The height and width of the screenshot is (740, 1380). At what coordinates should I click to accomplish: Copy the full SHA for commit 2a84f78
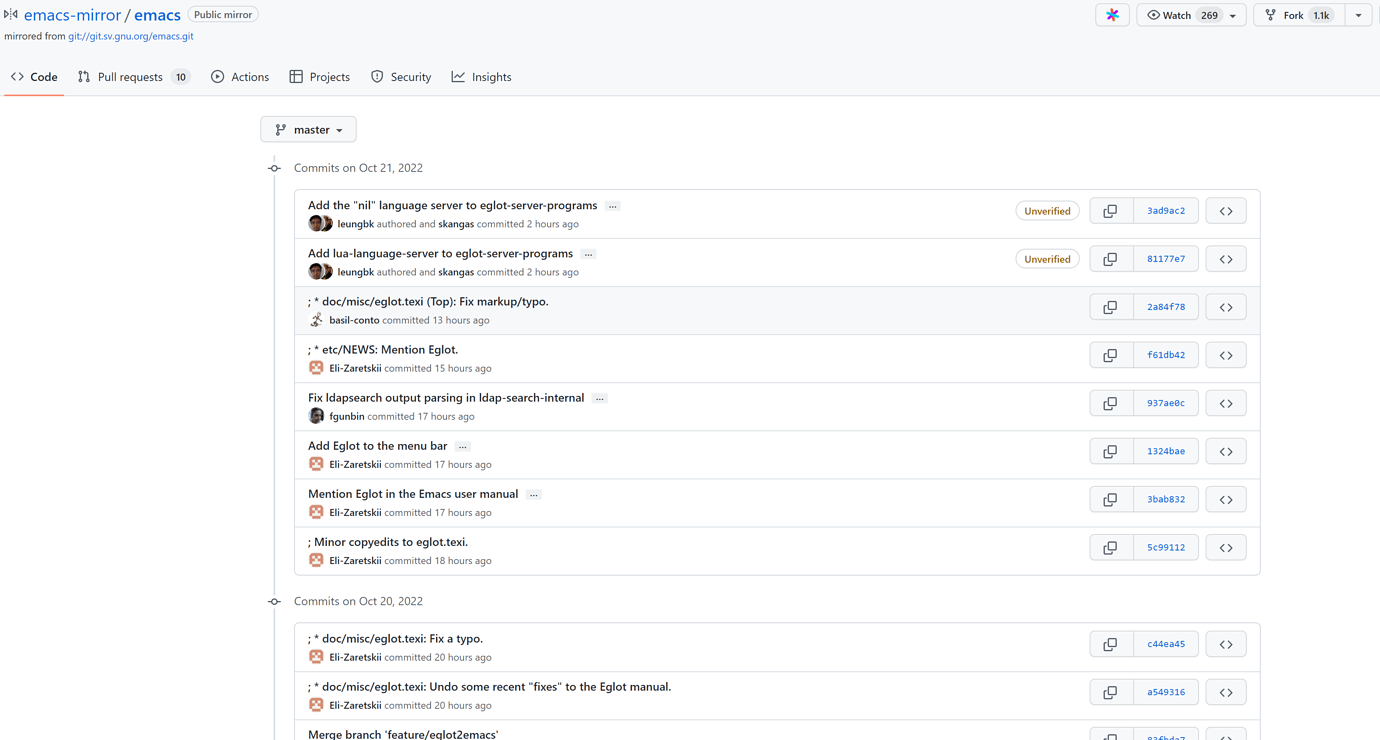pyautogui.click(x=1110, y=307)
